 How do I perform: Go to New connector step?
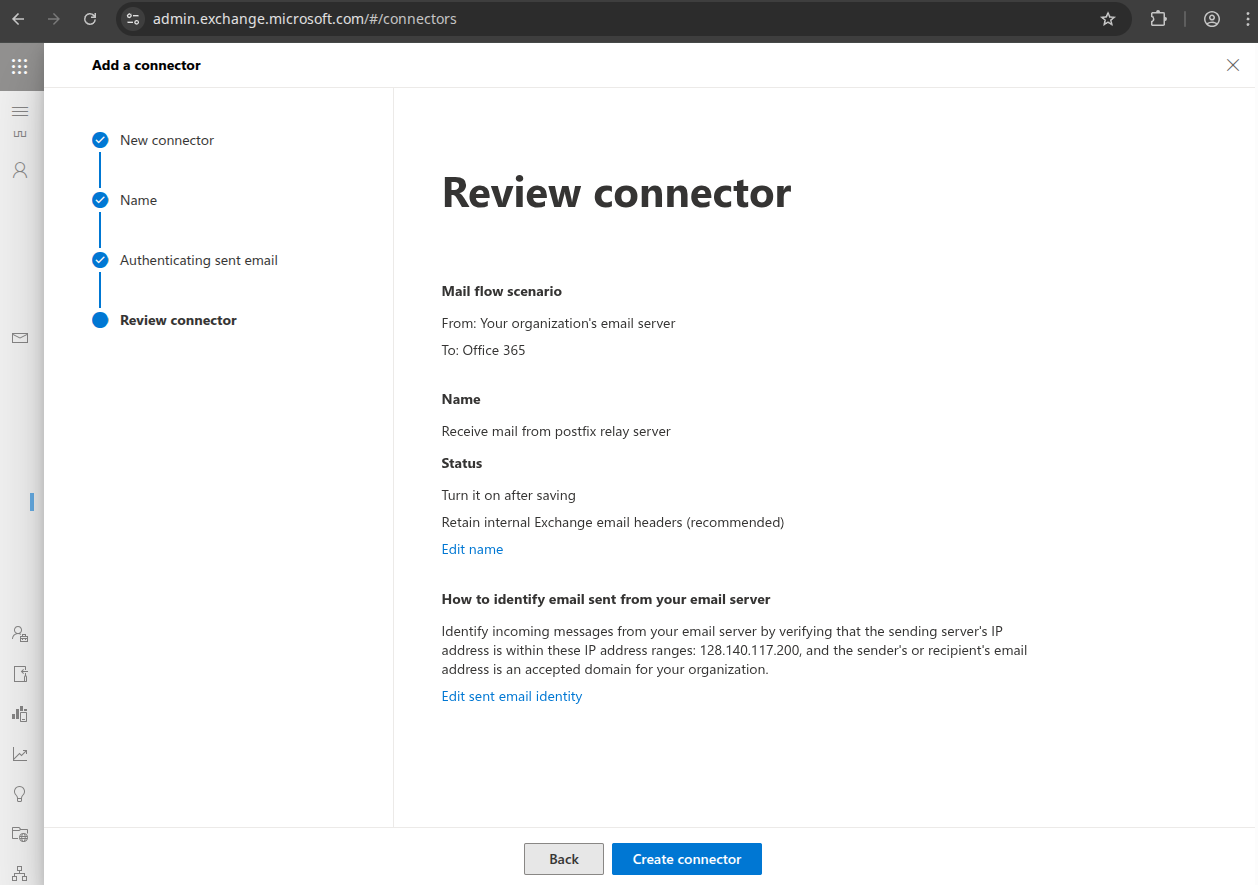[153, 140]
